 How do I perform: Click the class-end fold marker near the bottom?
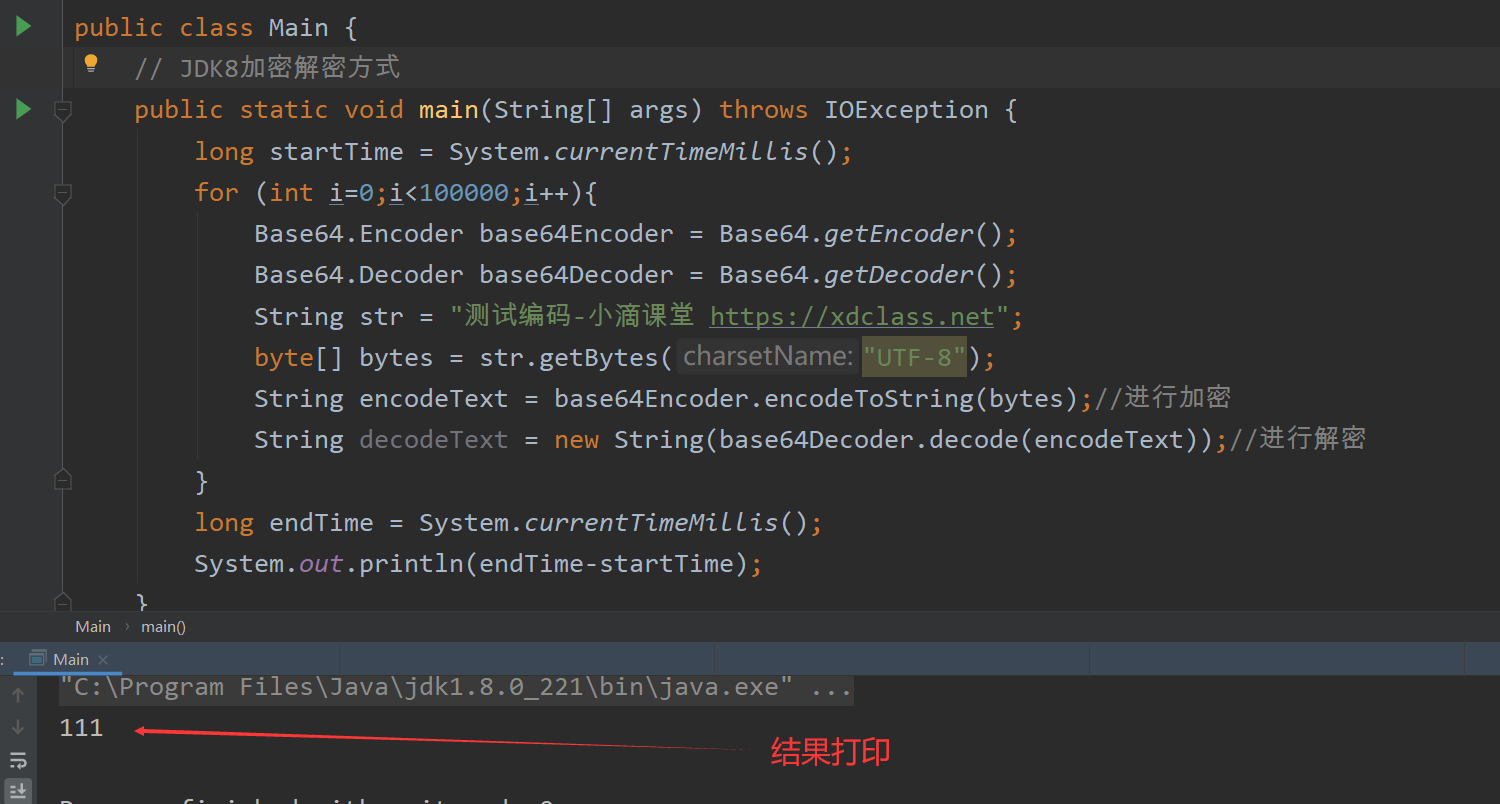pyautogui.click(x=62, y=603)
